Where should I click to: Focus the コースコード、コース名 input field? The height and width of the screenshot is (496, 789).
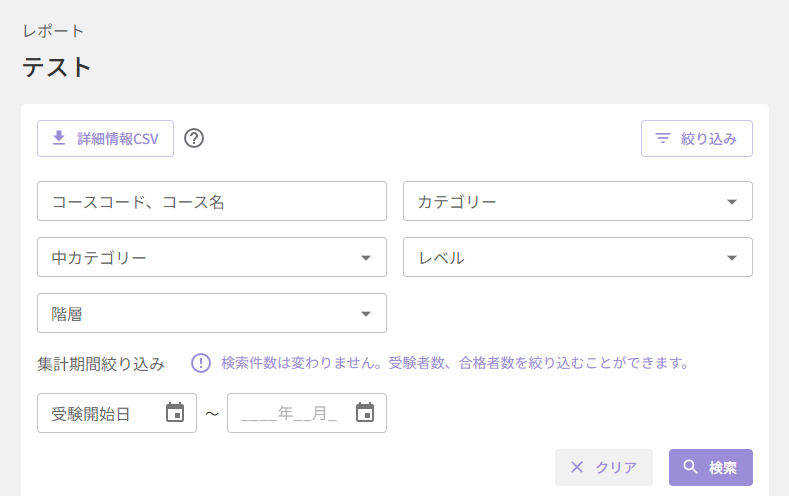pos(212,201)
